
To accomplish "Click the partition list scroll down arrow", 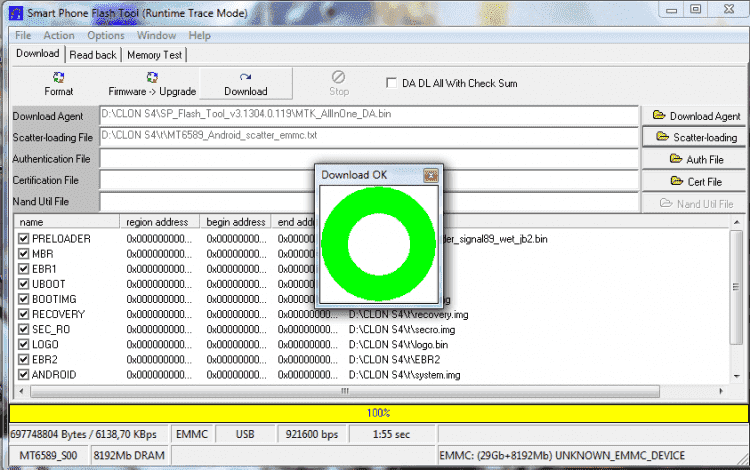I will coord(736,376).
